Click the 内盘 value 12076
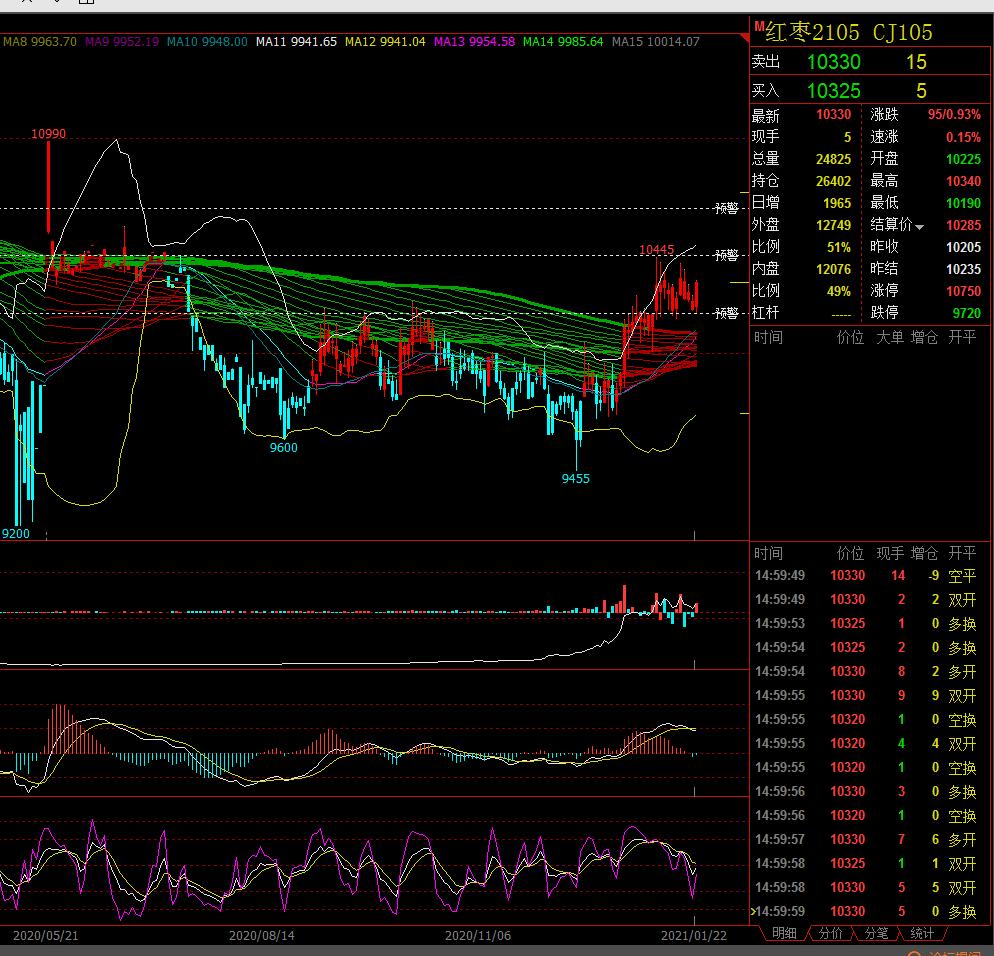Image resolution: width=994 pixels, height=956 pixels. point(833,269)
